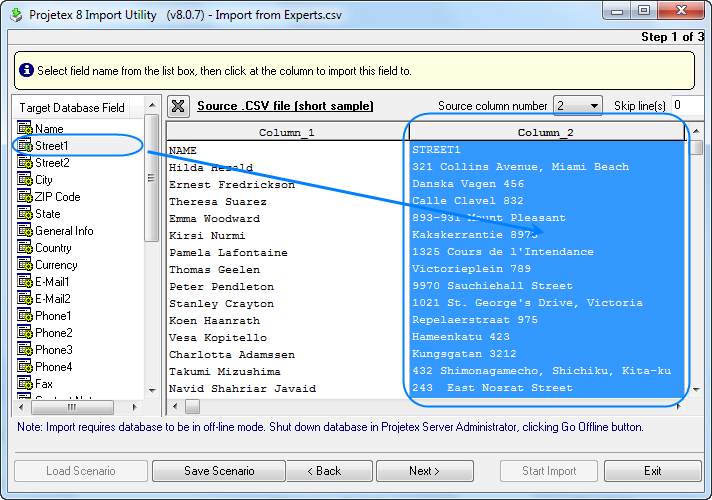Open the Source column number dropdown
Screen dimensions: 712x500
pyautogui.click(x=577, y=106)
